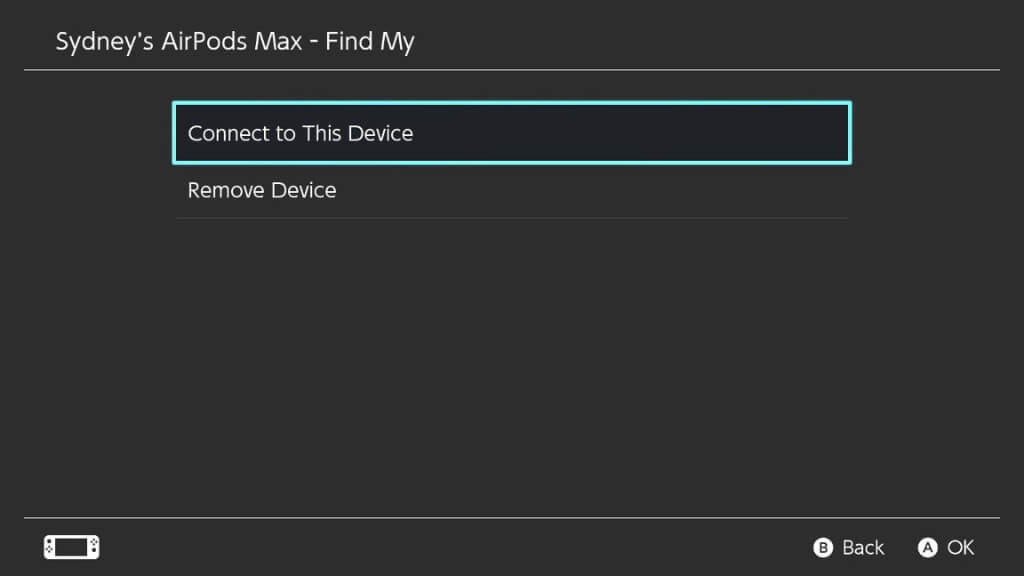Viewport: 1024px width, 576px height.
Task: Tap the handheld controller status icon
Action: (x=71, y=547)
